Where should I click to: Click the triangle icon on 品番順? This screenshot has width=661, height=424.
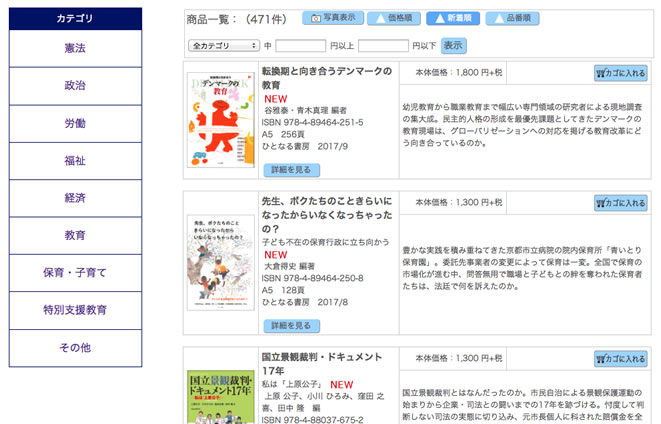tap(499, 18)
